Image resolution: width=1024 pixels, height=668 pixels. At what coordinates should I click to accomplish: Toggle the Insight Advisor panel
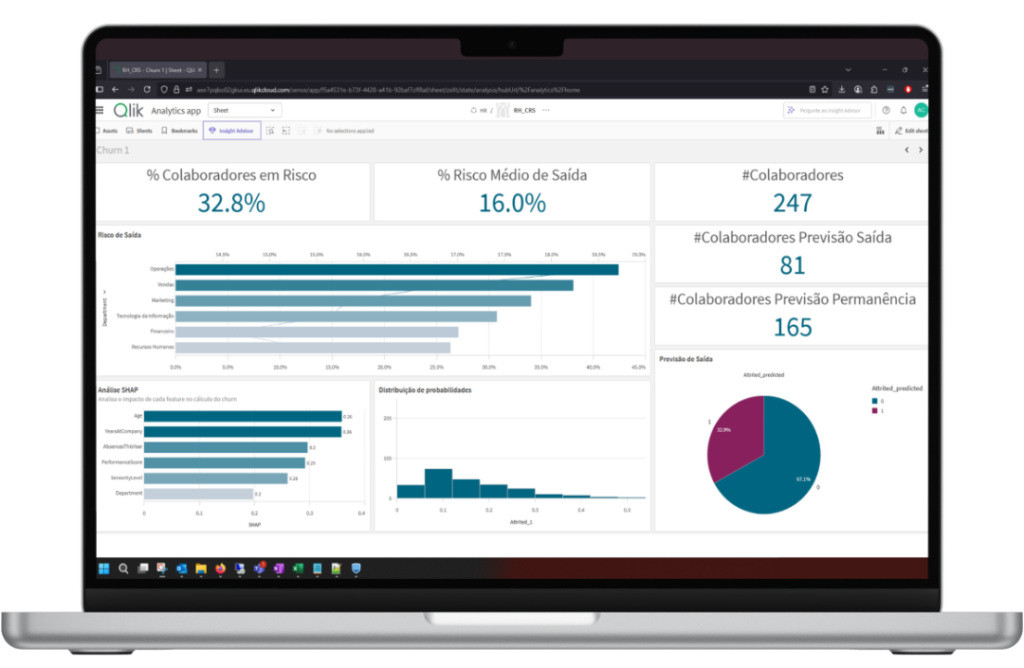click(232, 131)
